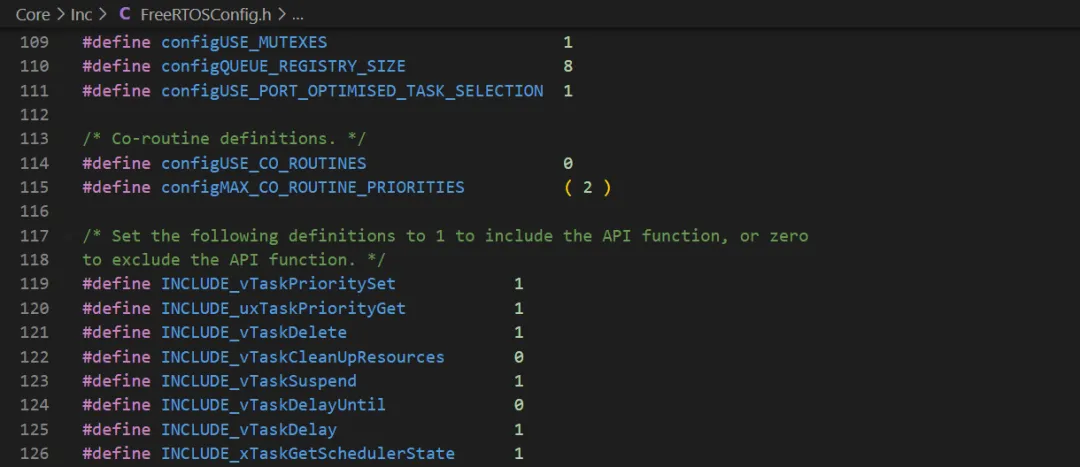
Task: Open the Inc folder breadcrumb
Action: 81,14
